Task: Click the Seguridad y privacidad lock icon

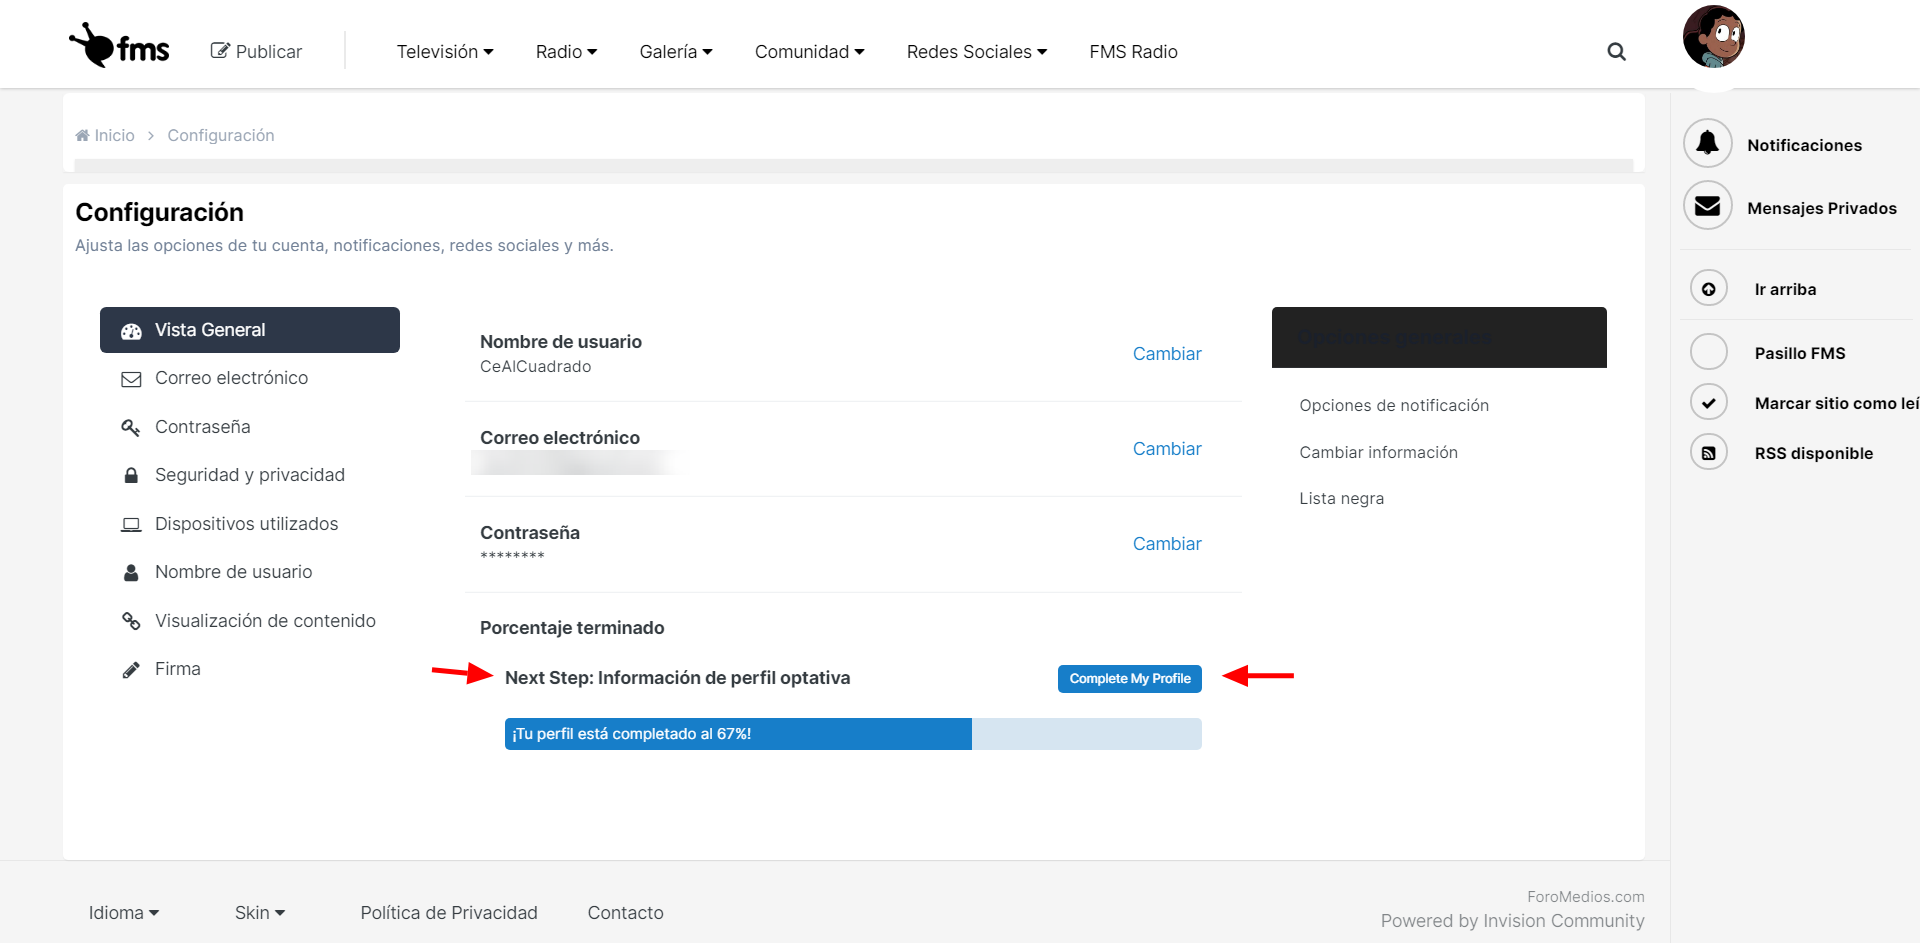Action: 131,475
